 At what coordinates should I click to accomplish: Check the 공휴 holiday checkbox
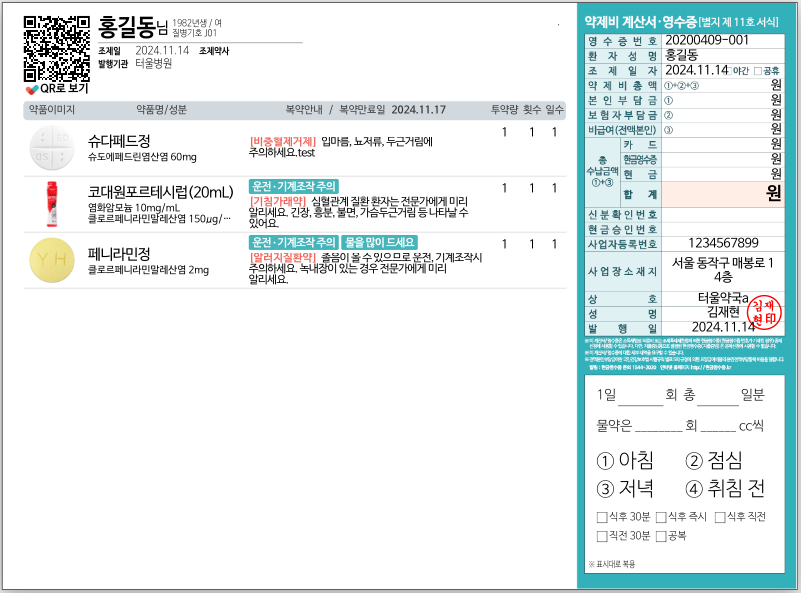[757, 71]
